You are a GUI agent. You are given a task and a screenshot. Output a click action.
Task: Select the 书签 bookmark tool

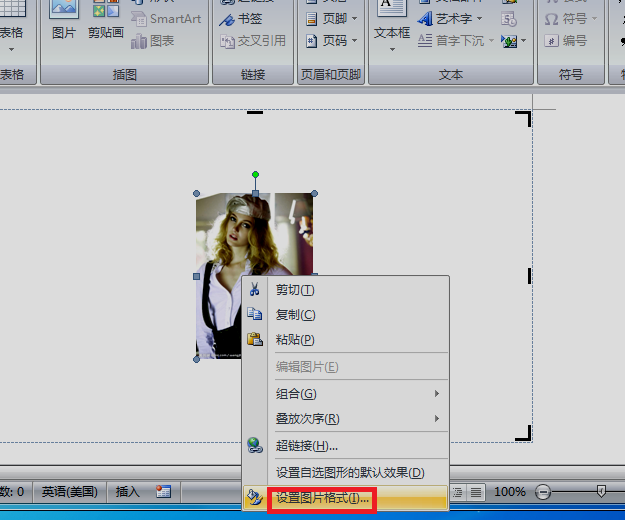pyautogui.click(x=241, y=19)
